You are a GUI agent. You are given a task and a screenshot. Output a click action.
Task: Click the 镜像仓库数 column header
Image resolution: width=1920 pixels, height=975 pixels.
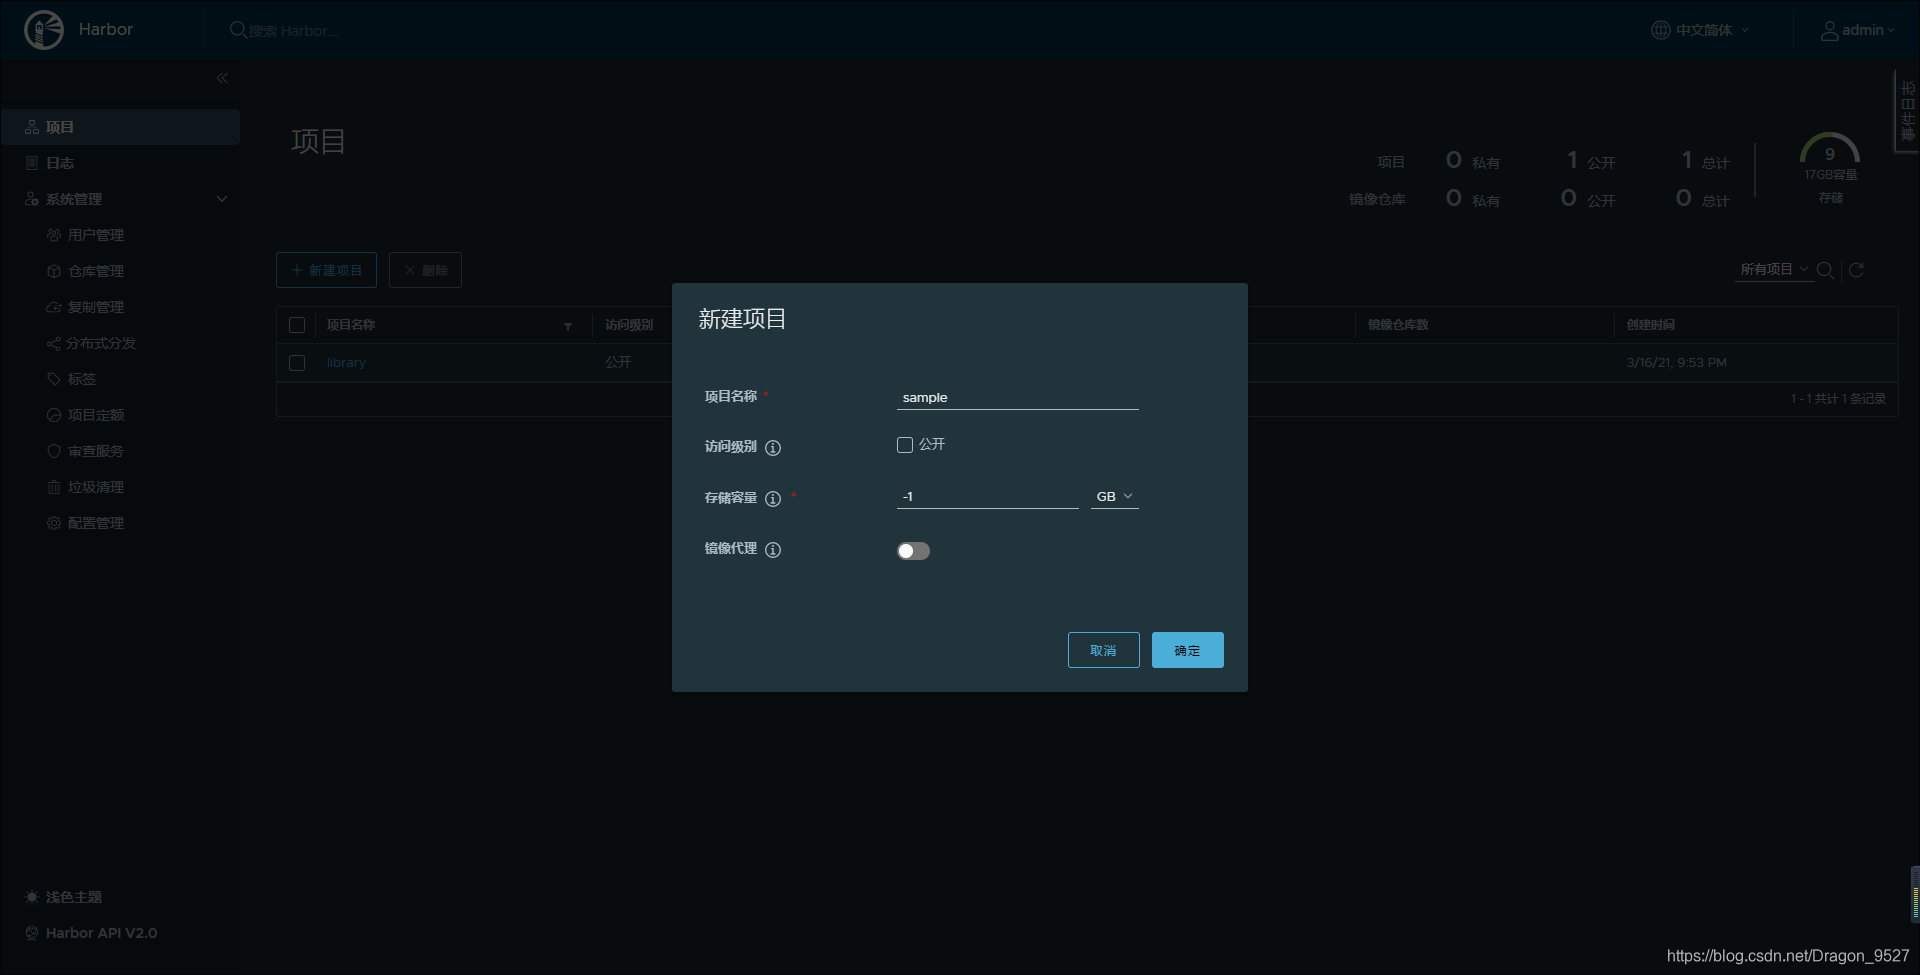click(x=1398, y=325)
